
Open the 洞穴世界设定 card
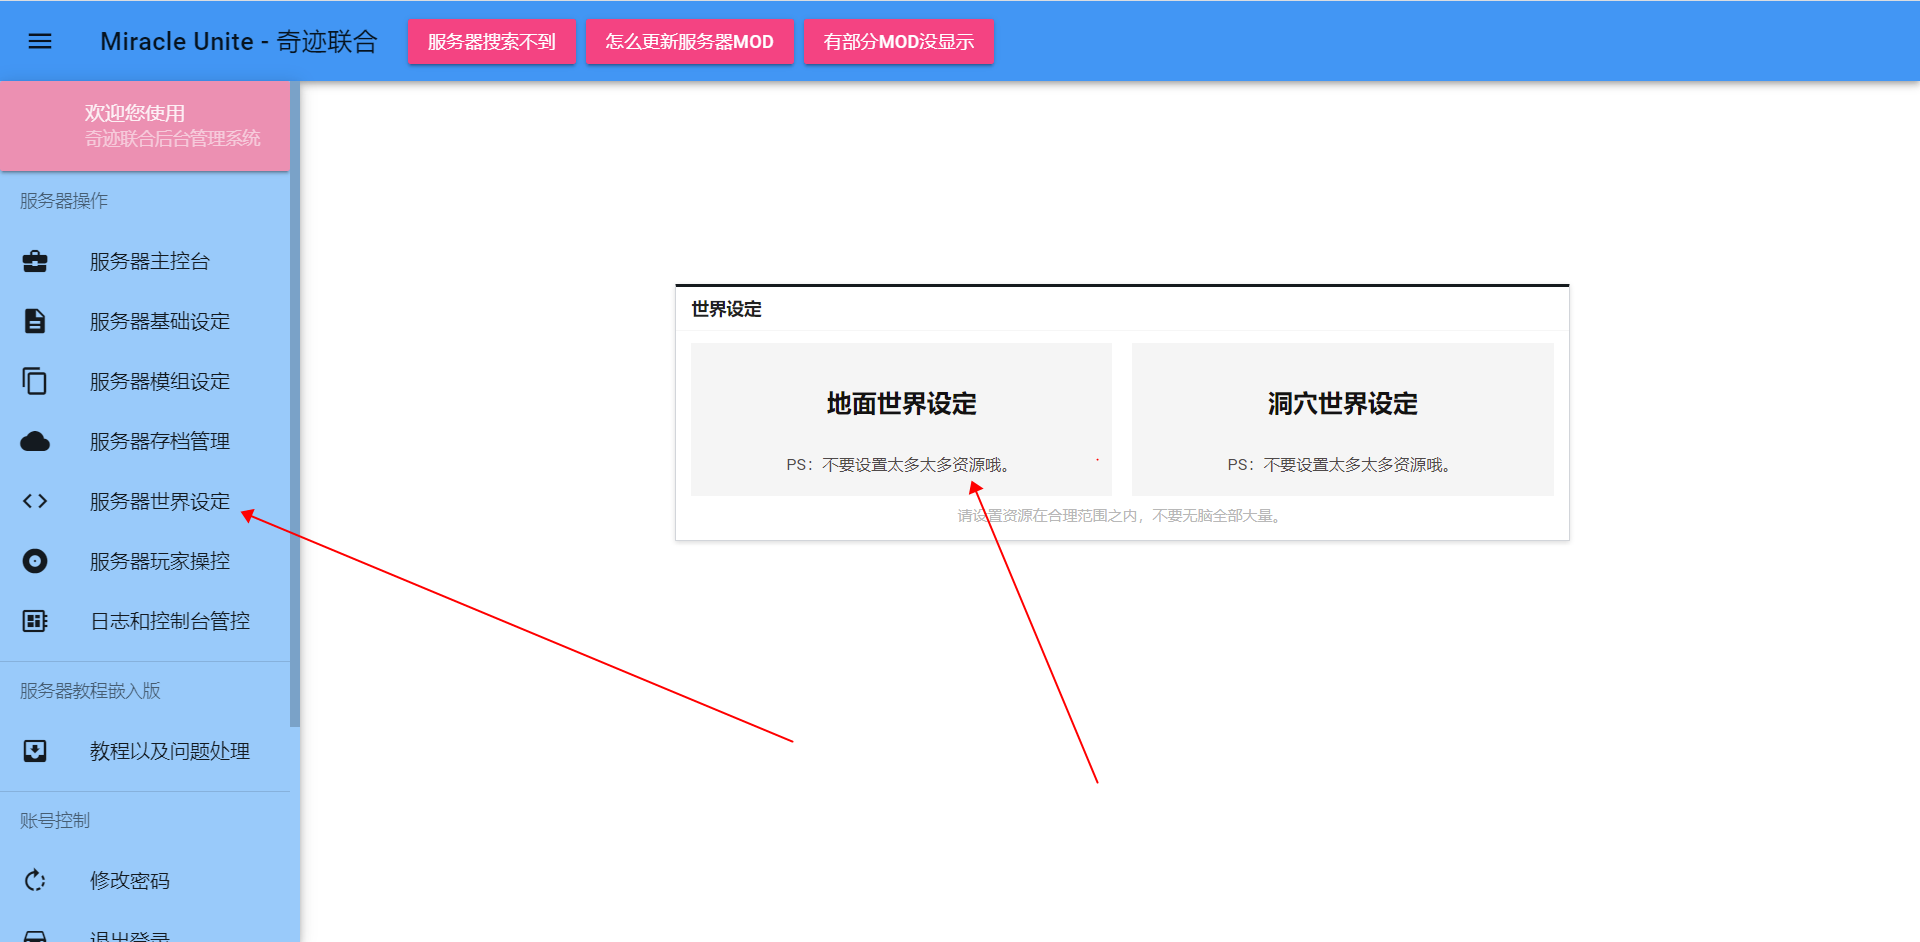(x=1342, y=419)
